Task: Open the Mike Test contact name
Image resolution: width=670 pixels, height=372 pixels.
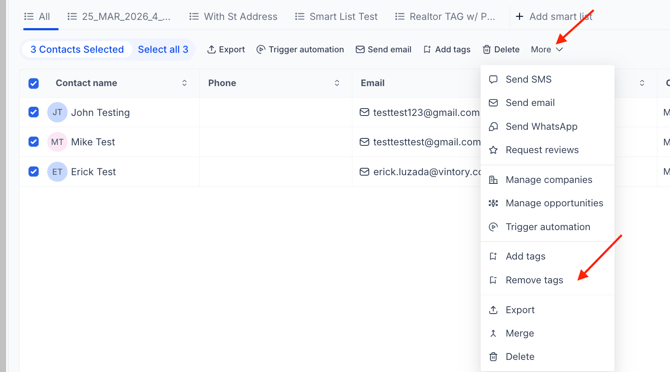Action: 93,142
